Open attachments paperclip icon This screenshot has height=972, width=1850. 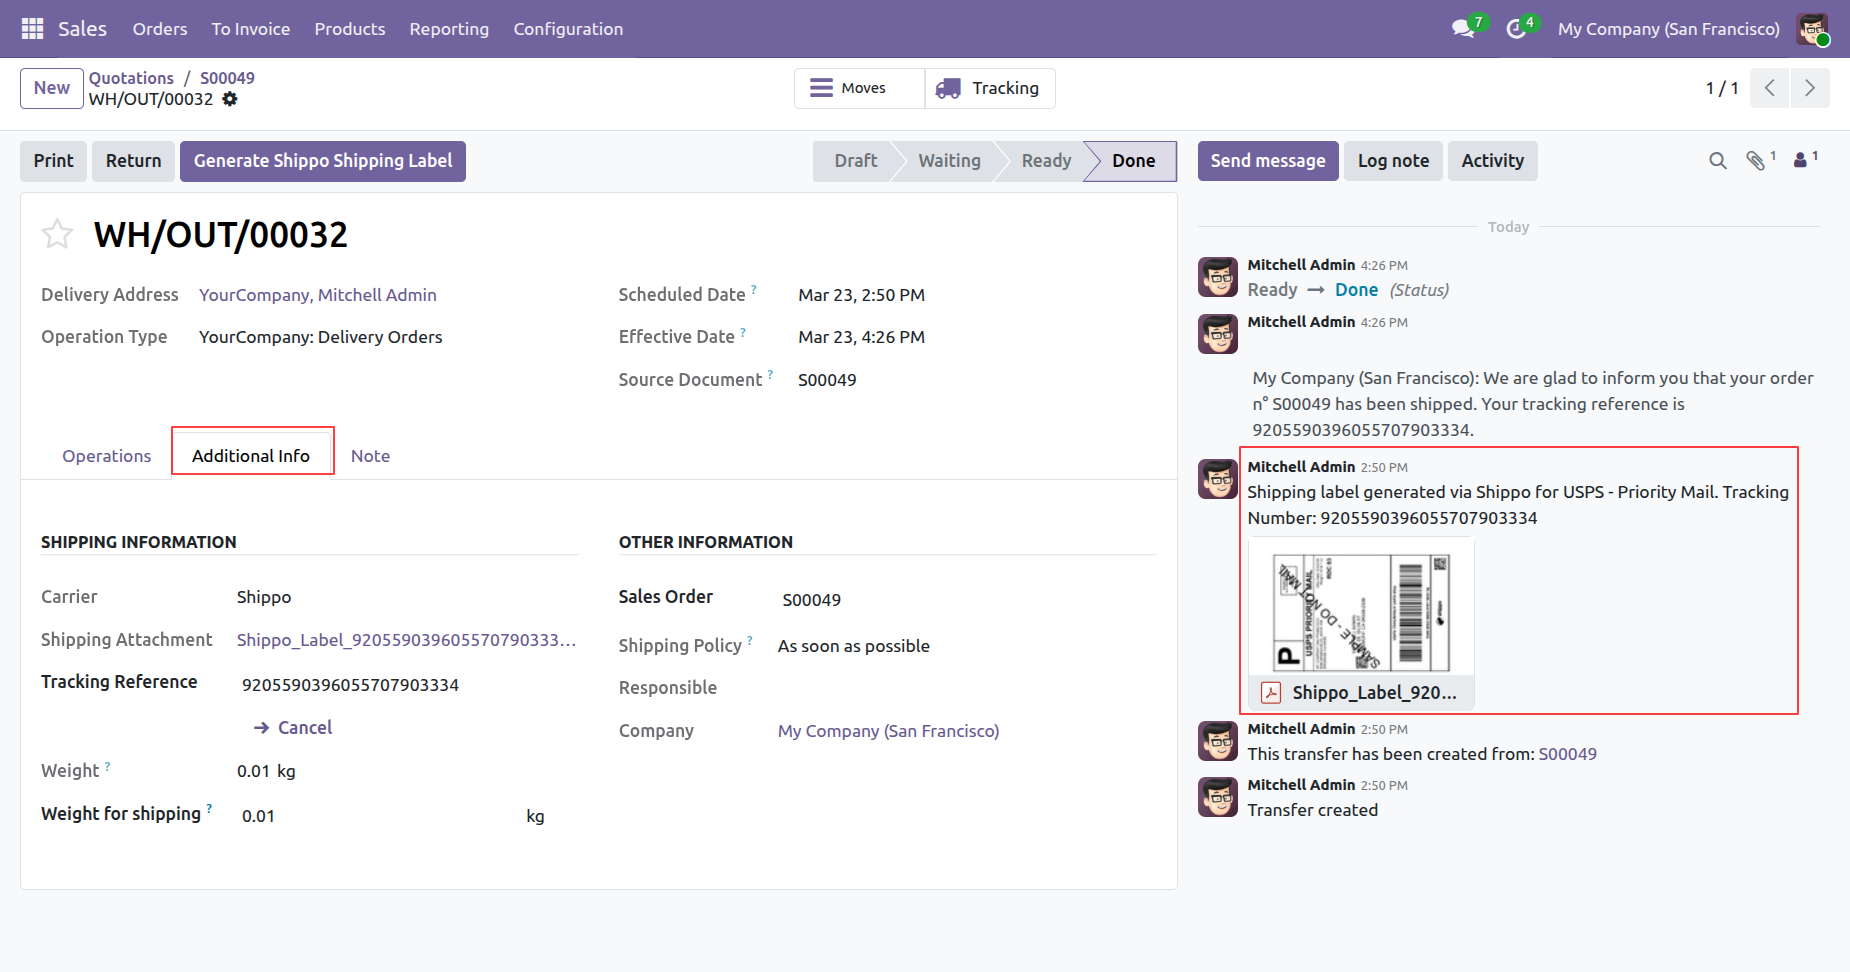pos(1756,161)
